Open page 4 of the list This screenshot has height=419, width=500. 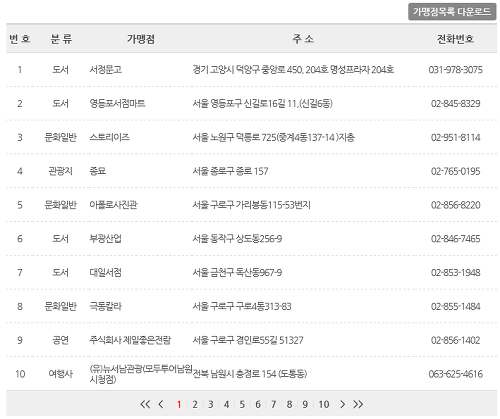(226, 404)
